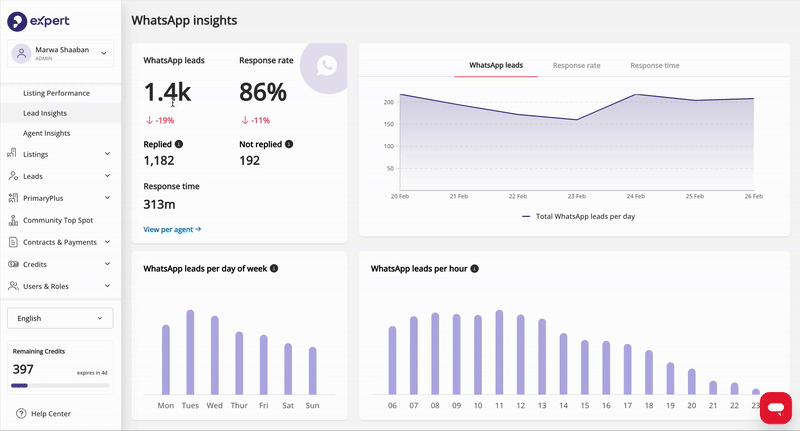
Task: Click the Help Center question mark icon
Action: point(21,414)
